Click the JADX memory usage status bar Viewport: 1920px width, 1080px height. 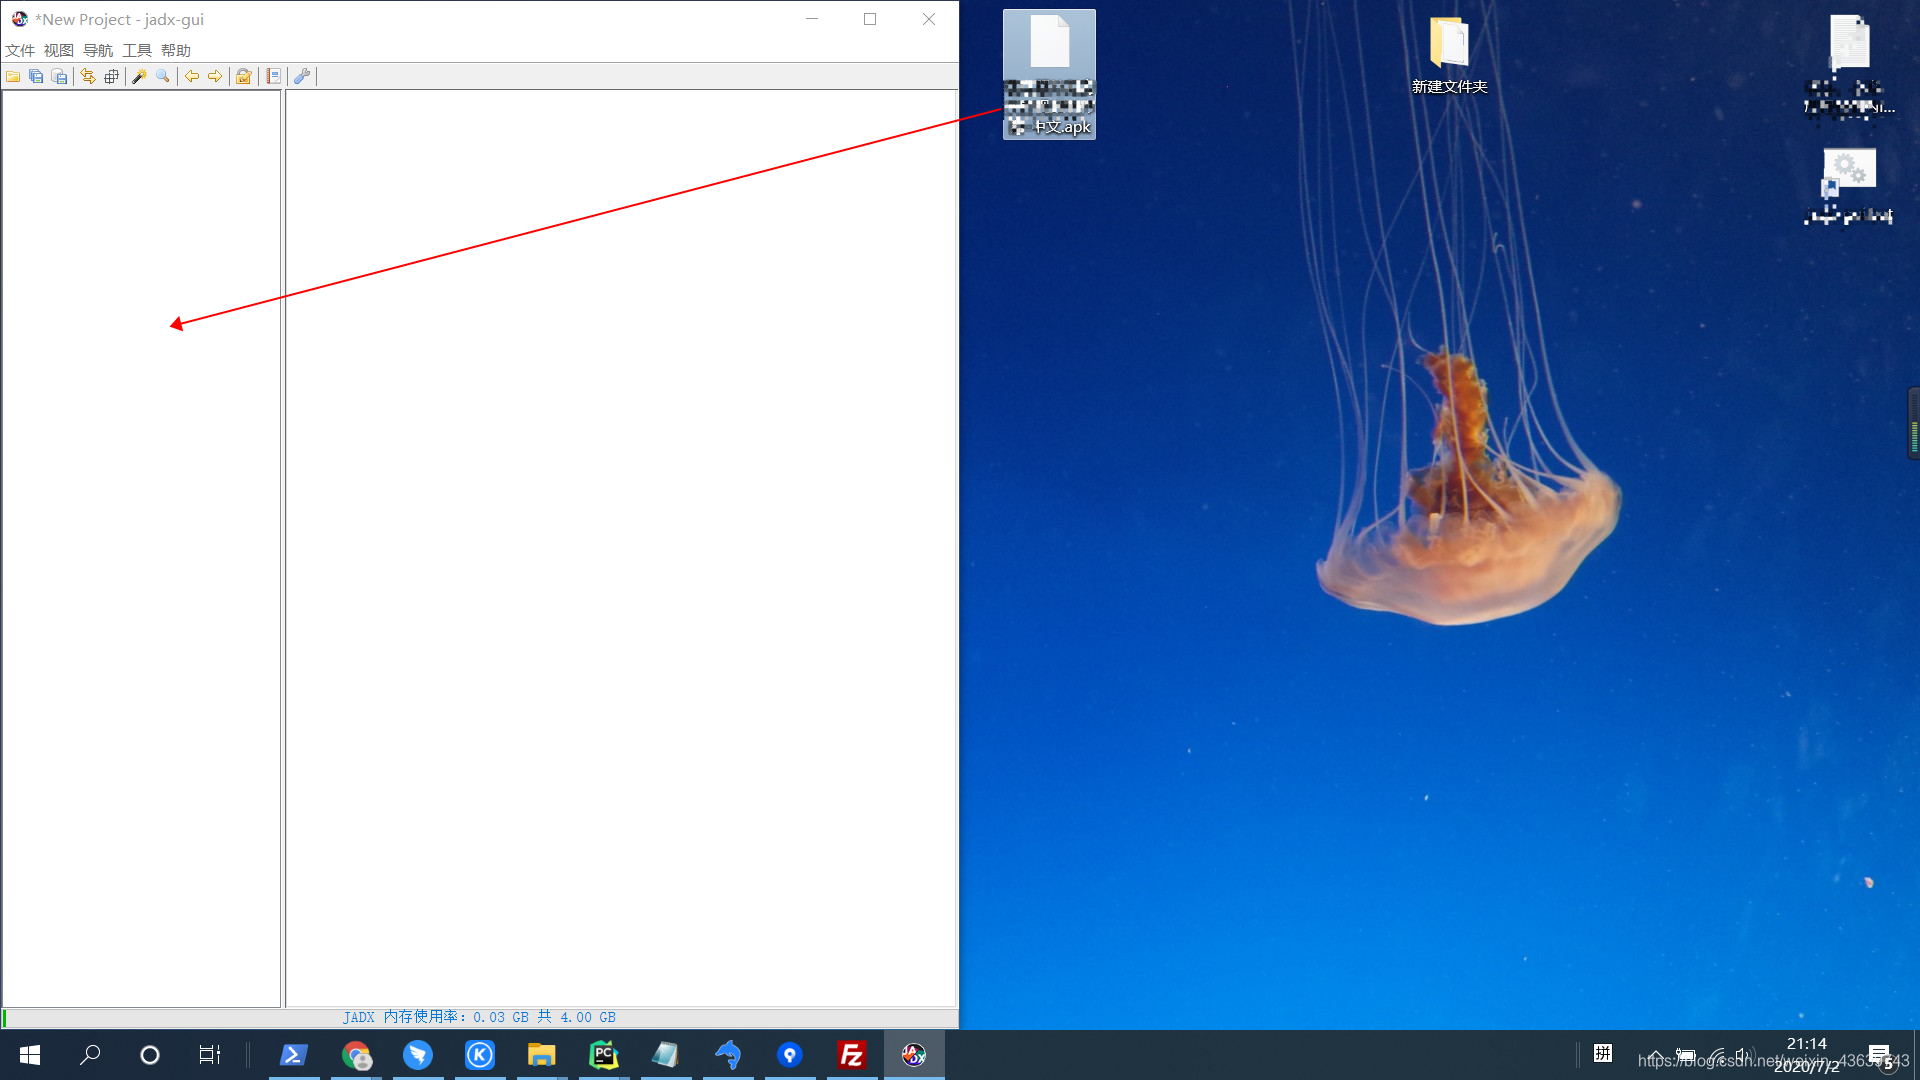click(480, 1017)
